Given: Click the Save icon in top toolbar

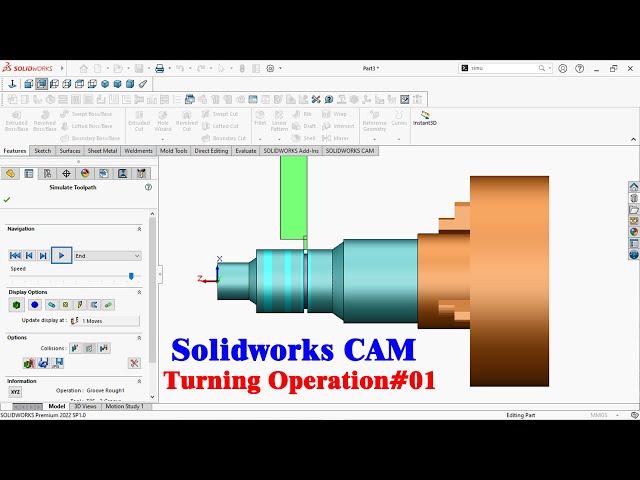Looking at the screenshot, I should (139, 69).
